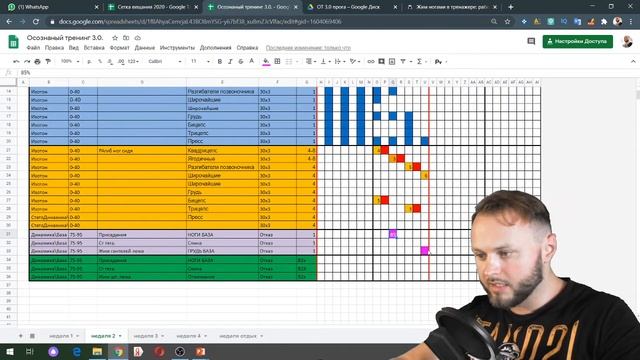Switch to the неделя 1 sheet tab
This screenshot has height=360, width=640.
(x=60, y=336)
